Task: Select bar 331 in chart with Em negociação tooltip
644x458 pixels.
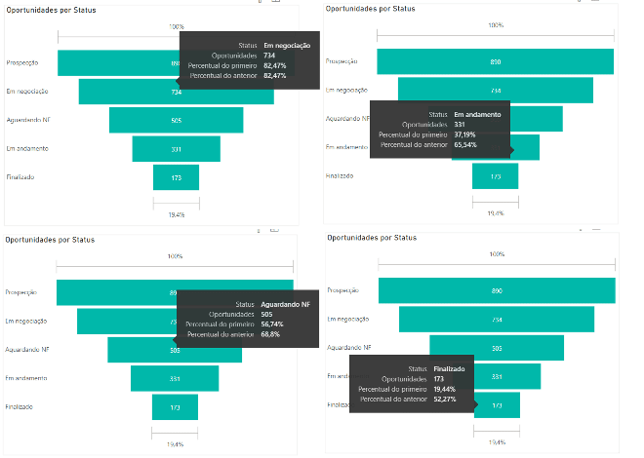Action: [176, 149]
